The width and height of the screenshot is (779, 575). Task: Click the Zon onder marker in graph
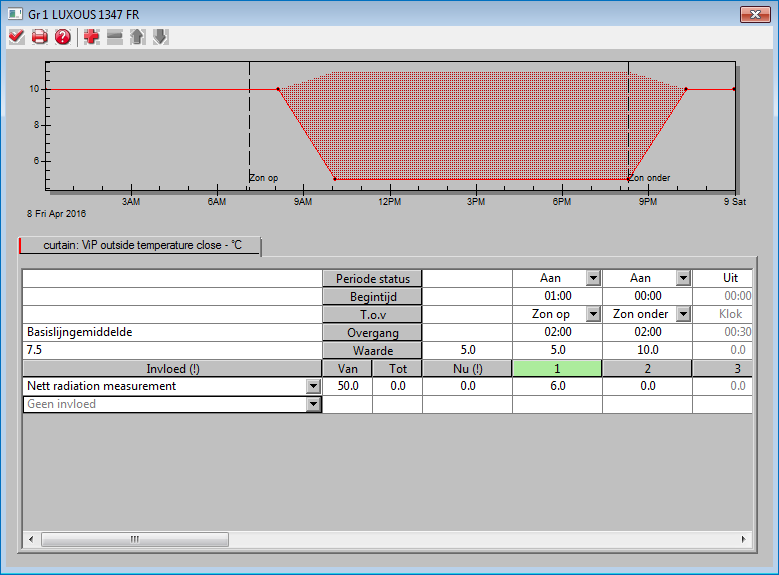(x=649, y=178)
